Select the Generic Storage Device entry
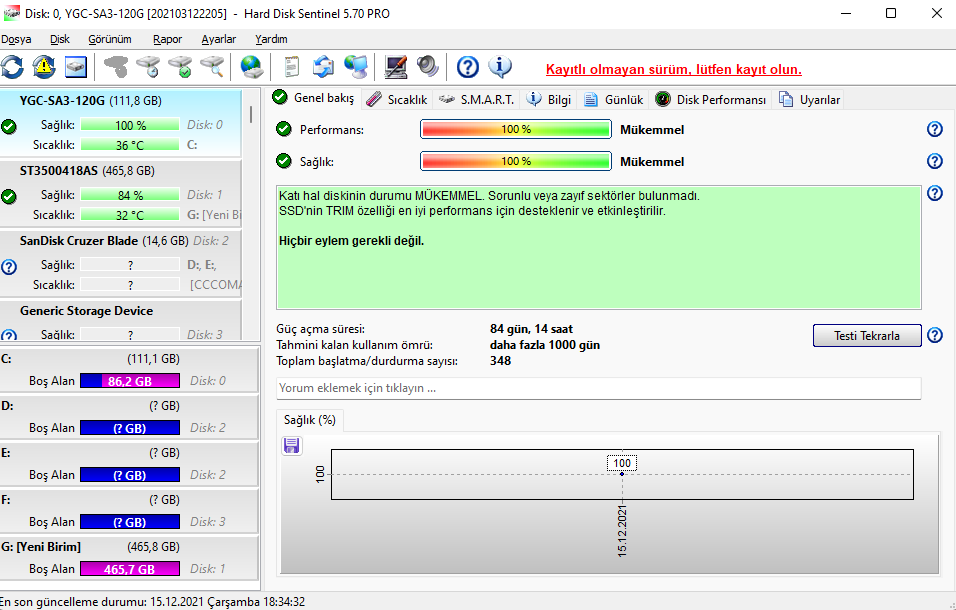Image resolution: width=956 pixels, height=610 pixels. click(x=121, y=321)
